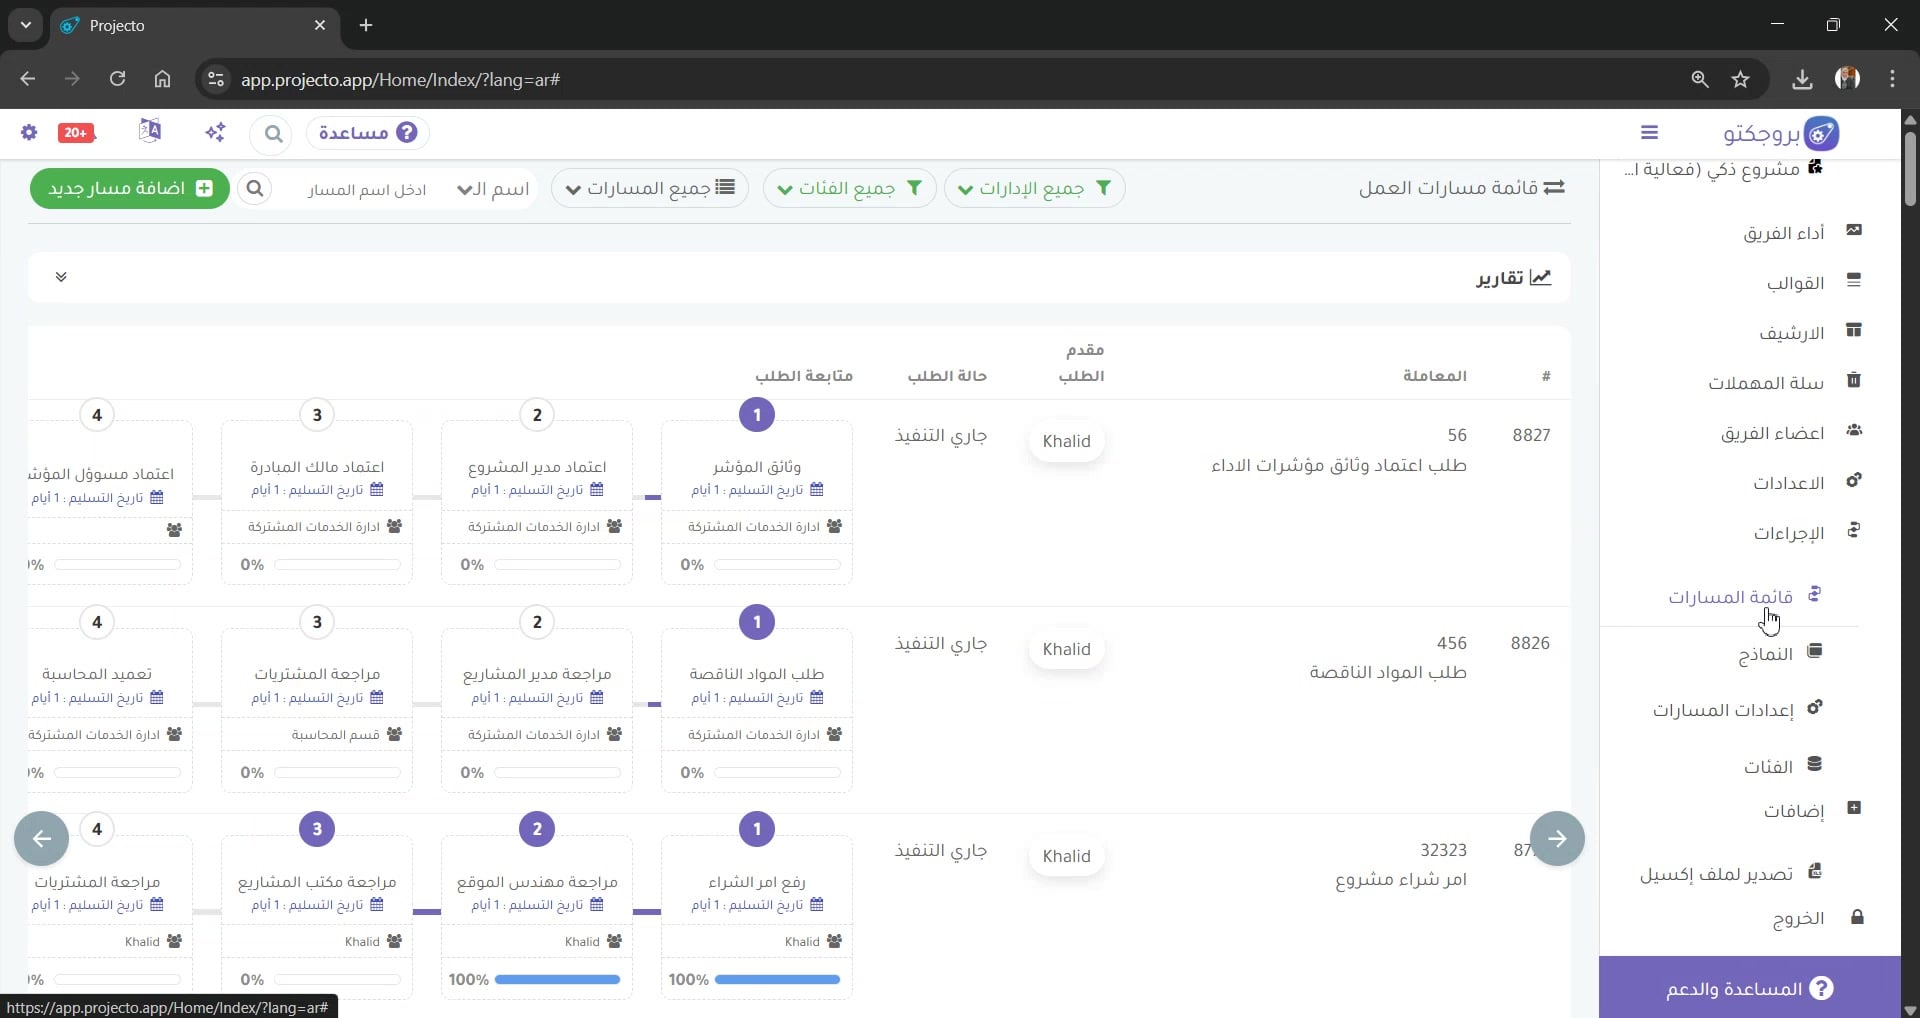Screen dimensions: 1920x1018
Task: Click اضافة مسار جديد button
Action: [130, 188]
